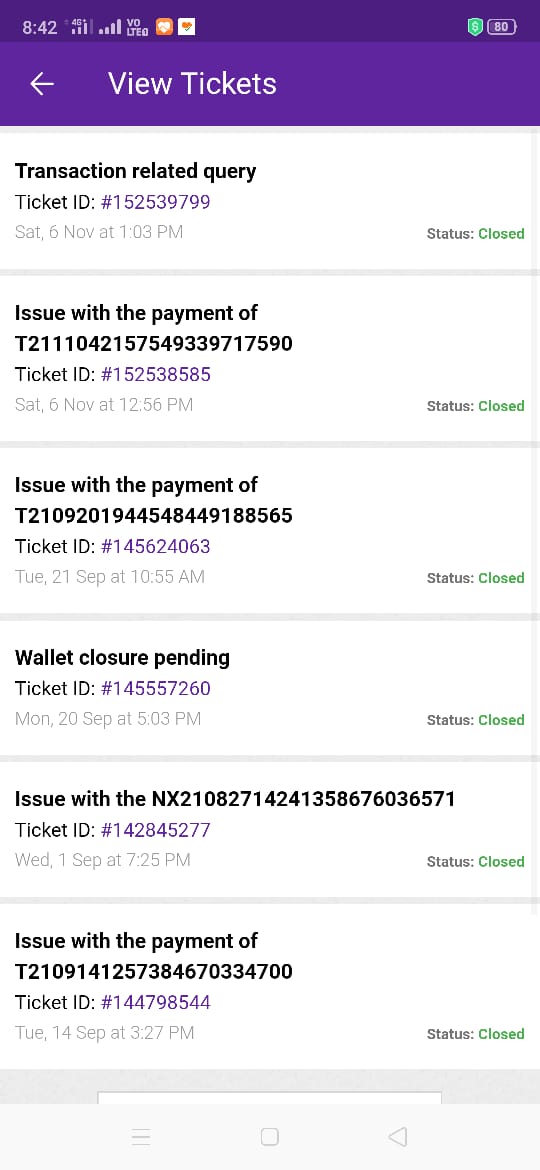
Task: Tap Android recent apps menu icon
Action: (x=141, y=1136)
